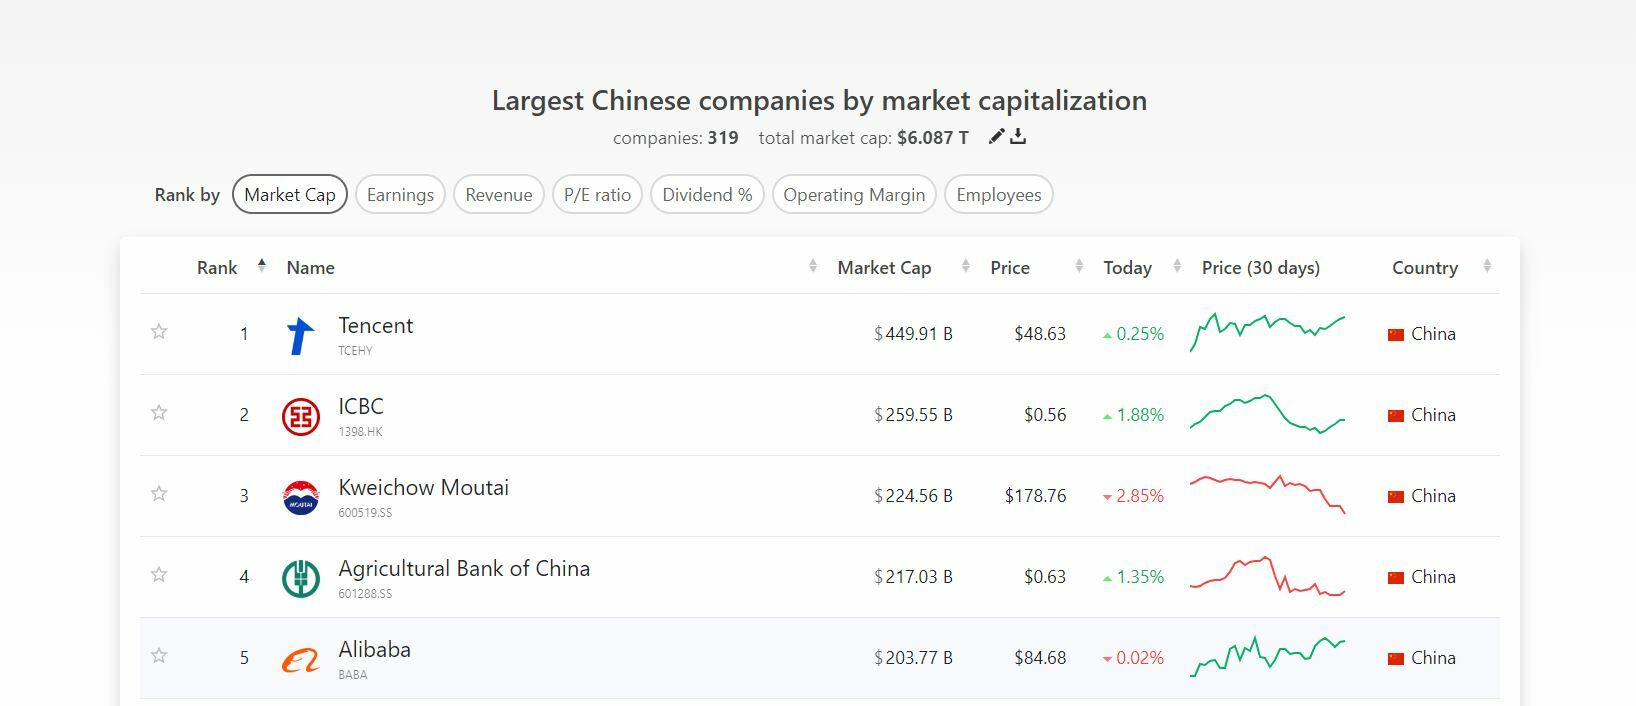
Task: Open Agricultural Bank of China link
Action: pos(464,569)
